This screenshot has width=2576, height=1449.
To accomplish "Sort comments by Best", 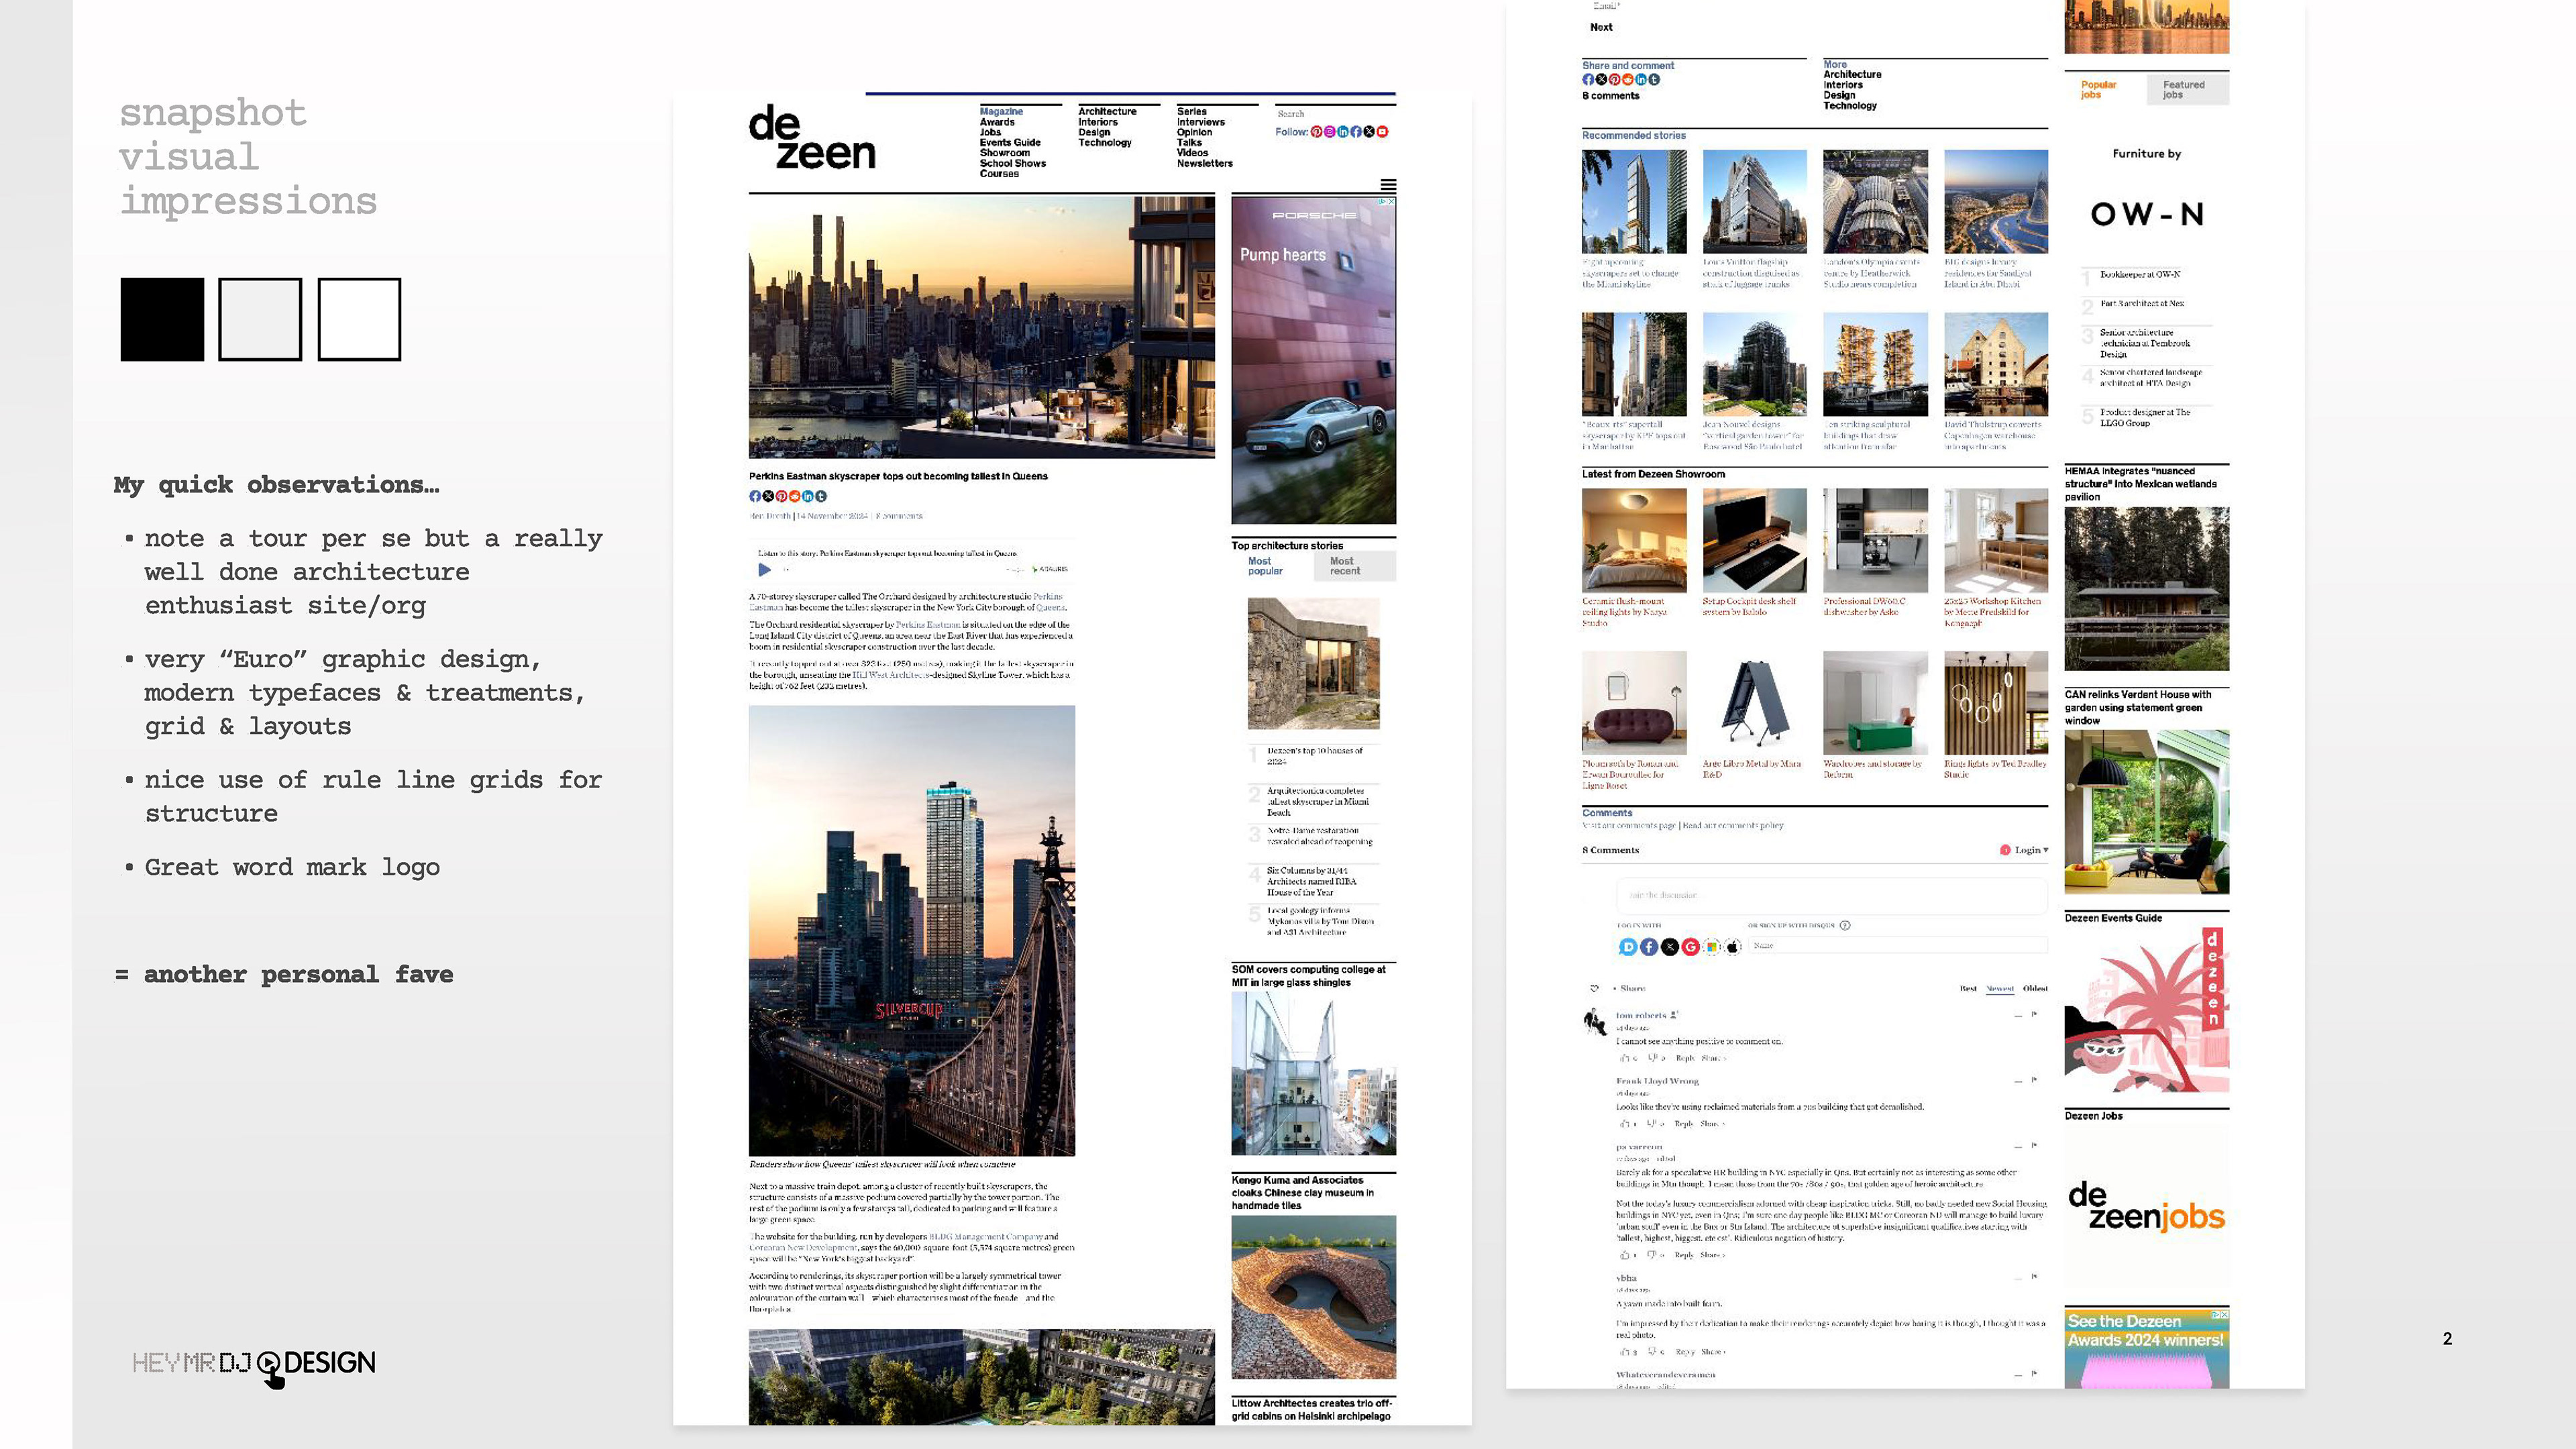I will (1968, 988).
